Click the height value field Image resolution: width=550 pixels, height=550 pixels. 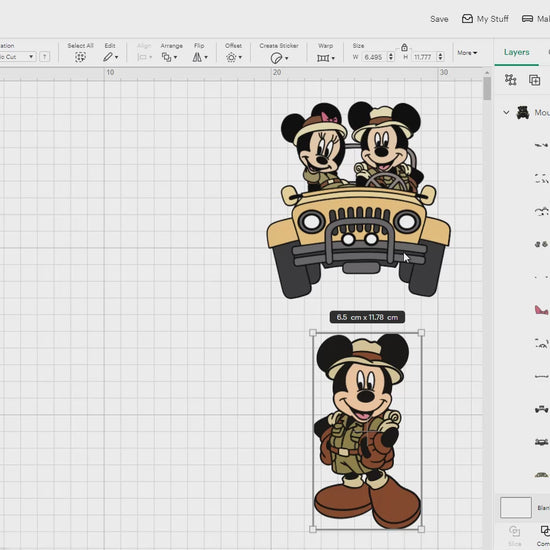(x=423, y=57)
